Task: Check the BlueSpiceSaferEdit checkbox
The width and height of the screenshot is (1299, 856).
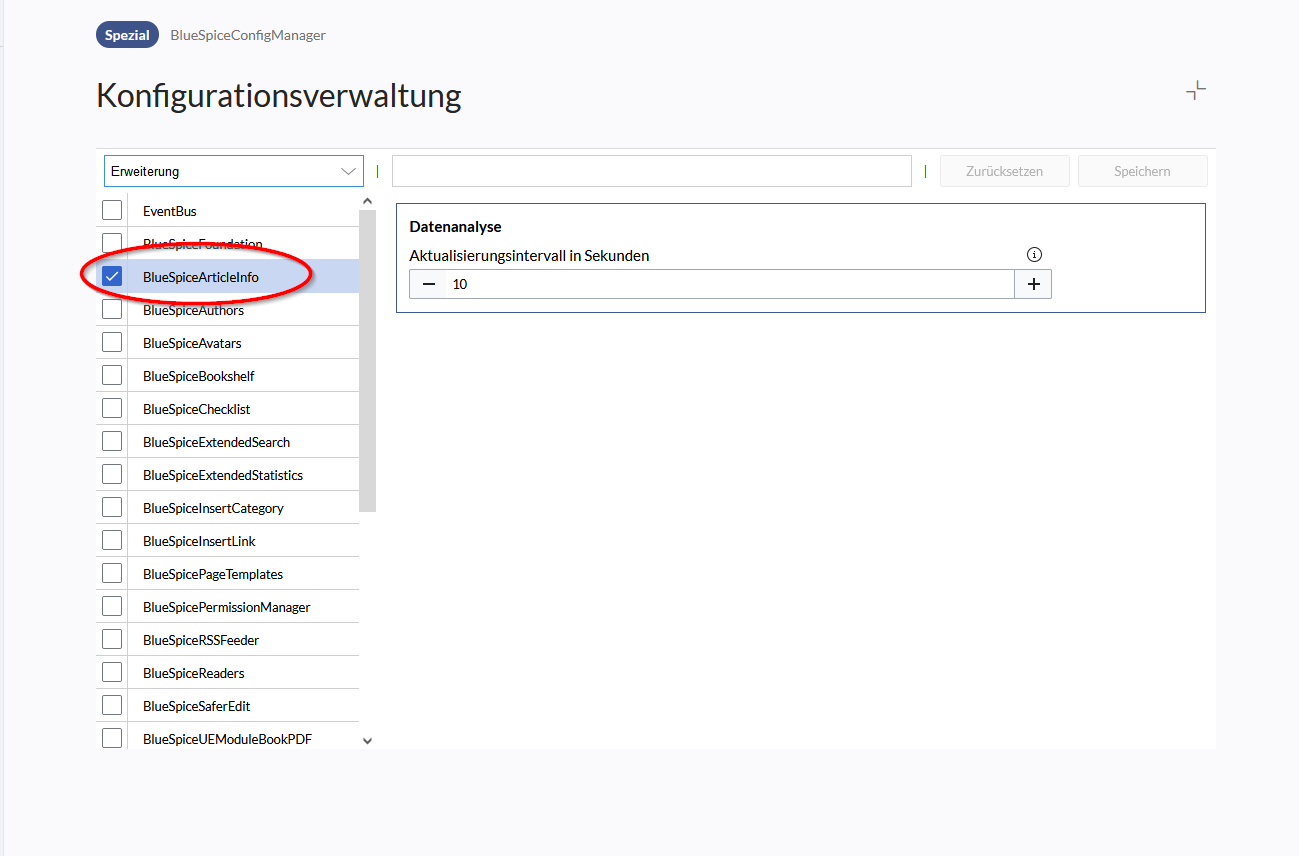Action: coord(112,705)
